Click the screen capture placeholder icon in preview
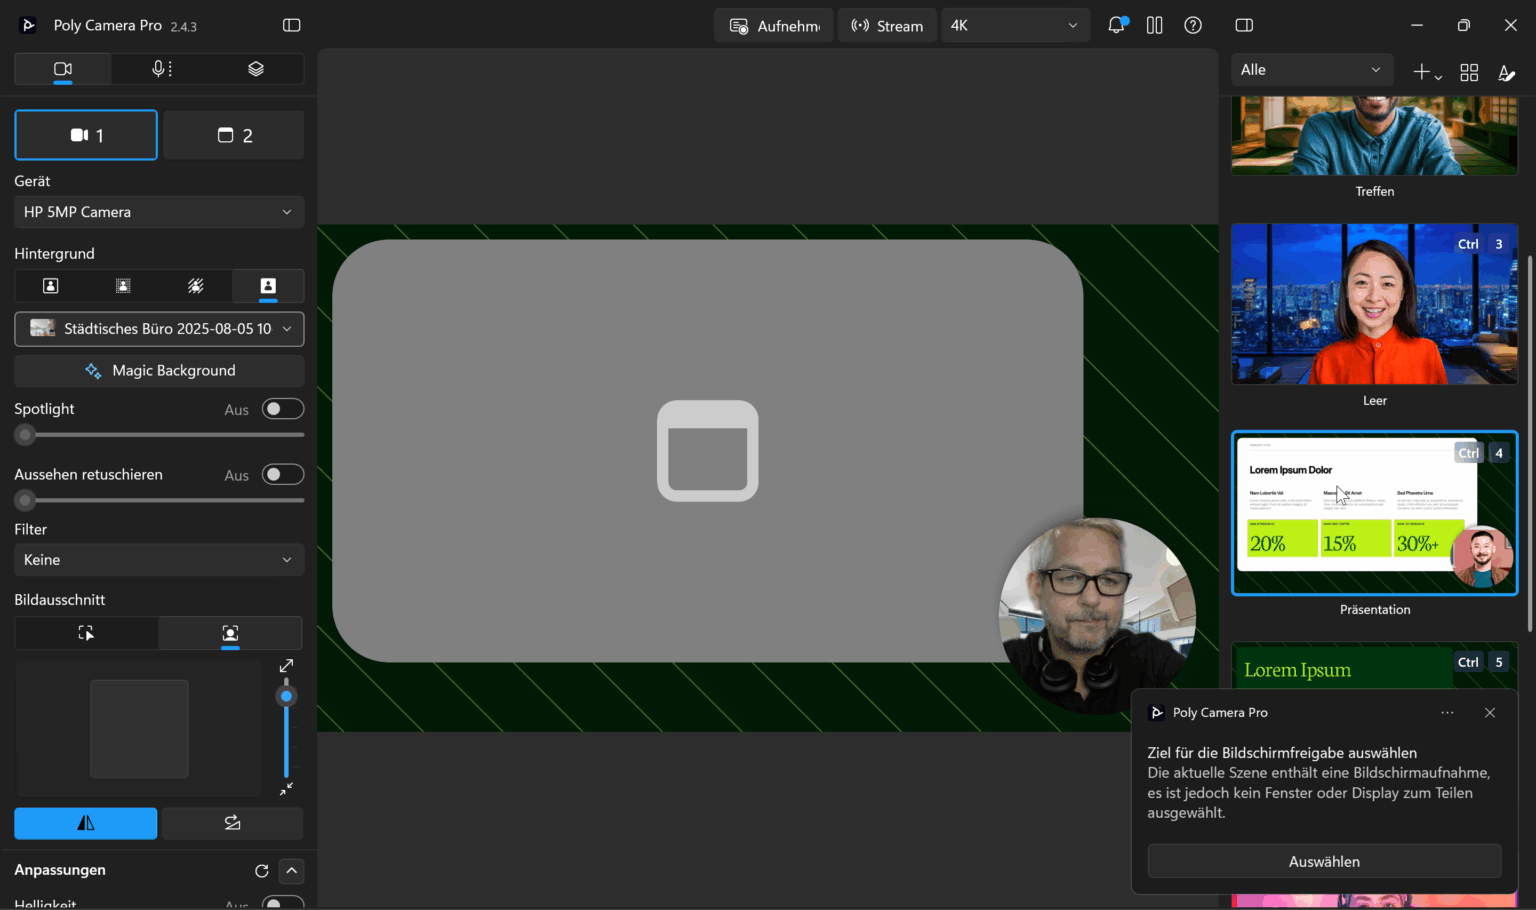 (708, 451)
